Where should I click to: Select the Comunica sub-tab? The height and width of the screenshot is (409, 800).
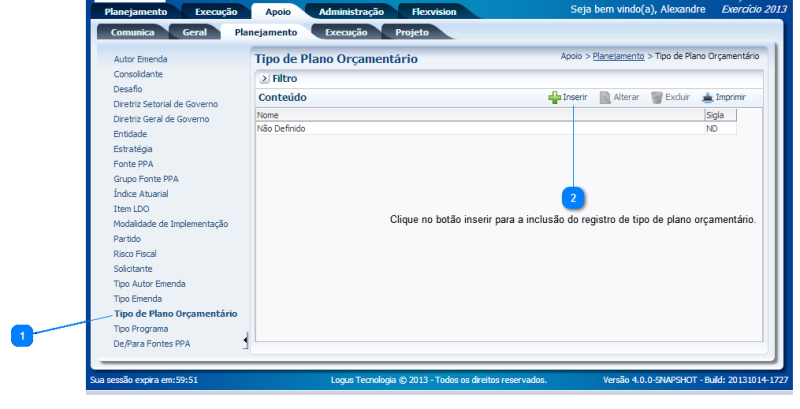(x=132, y=32)
